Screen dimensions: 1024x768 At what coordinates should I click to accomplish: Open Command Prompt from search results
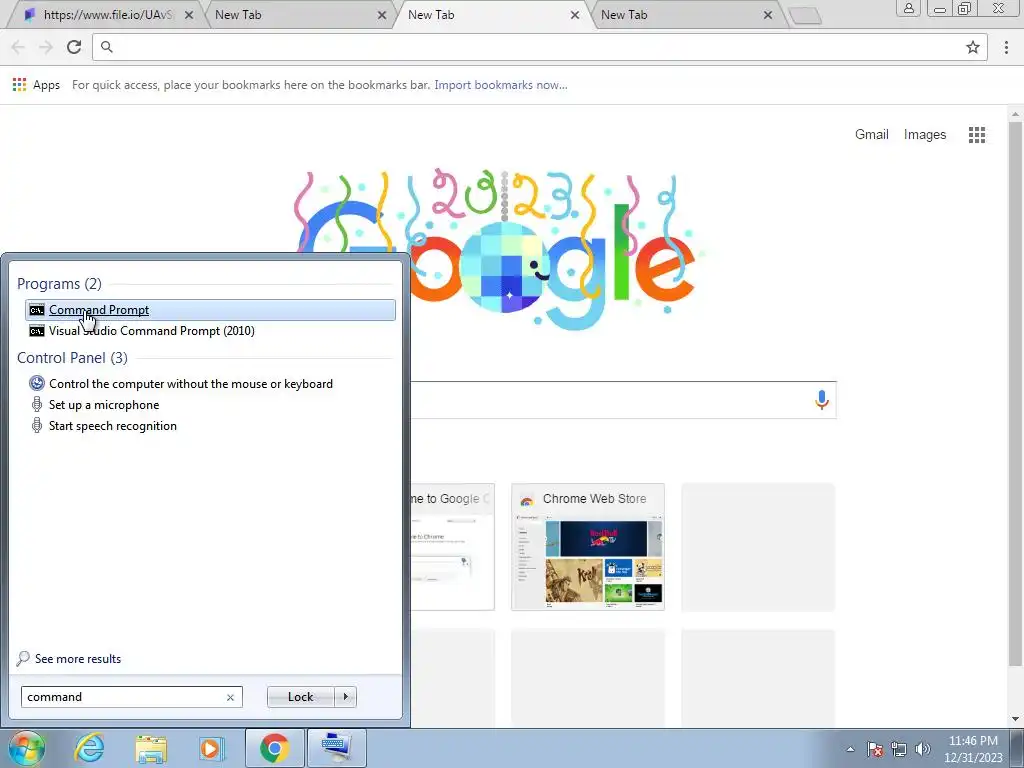[210, 310]
